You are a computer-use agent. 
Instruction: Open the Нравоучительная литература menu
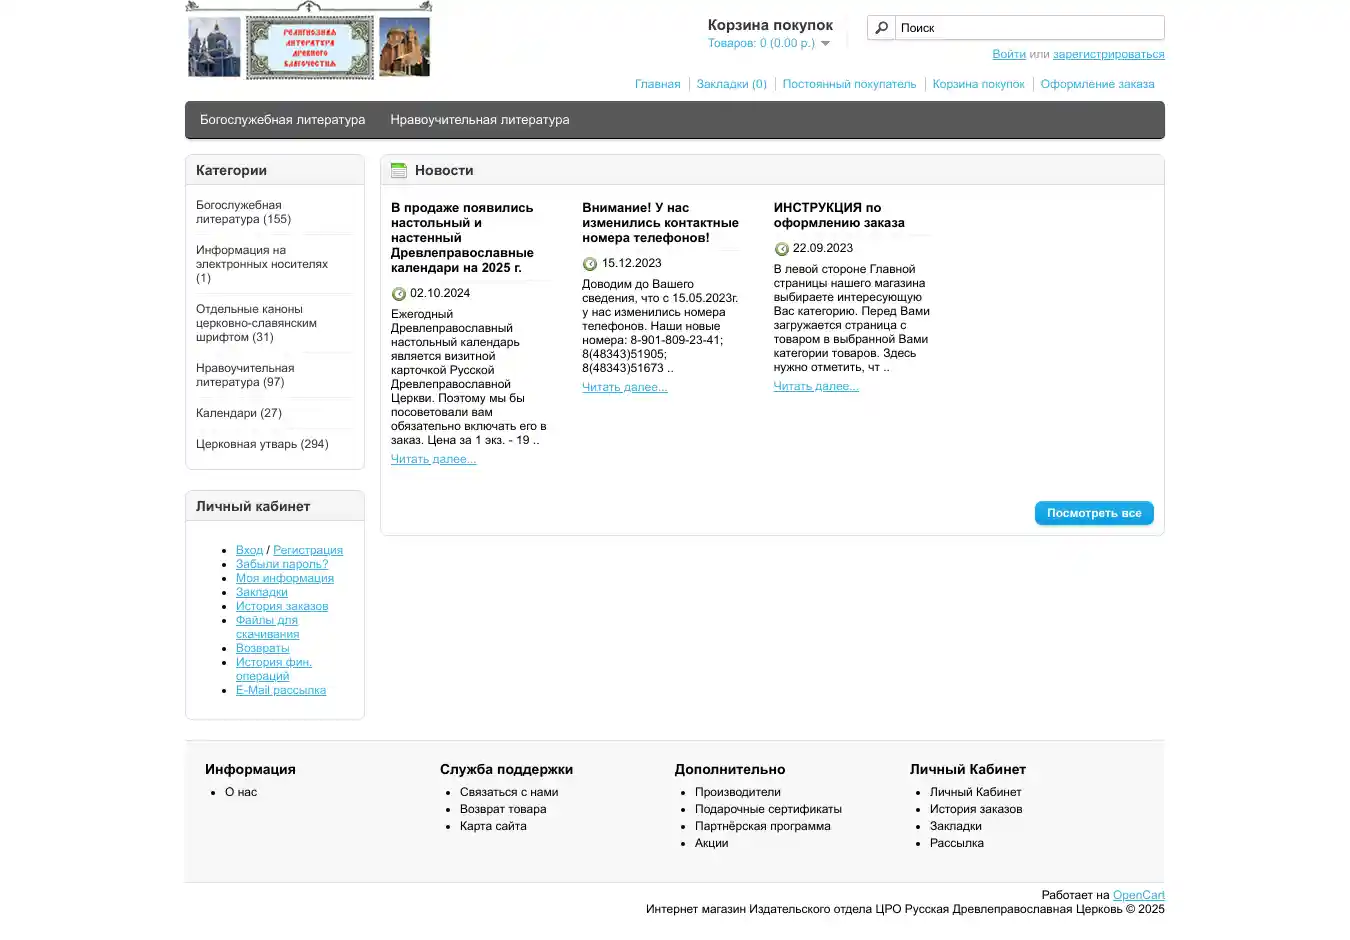479,120
